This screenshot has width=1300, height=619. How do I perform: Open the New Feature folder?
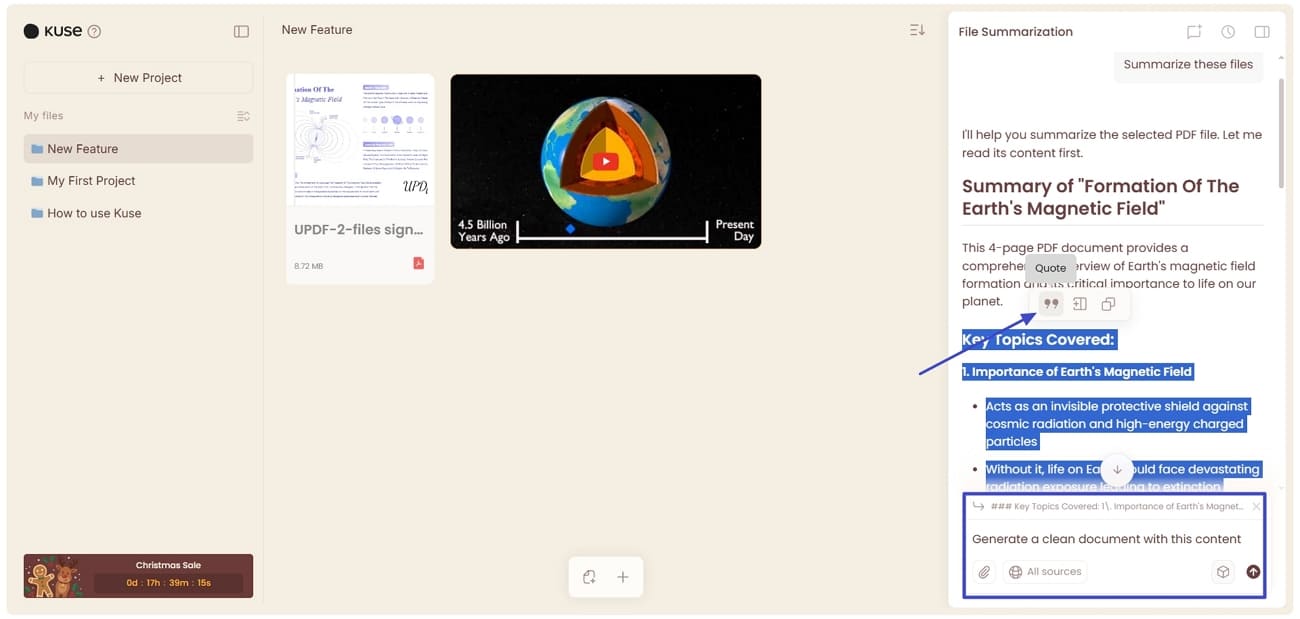click(138, 149)
